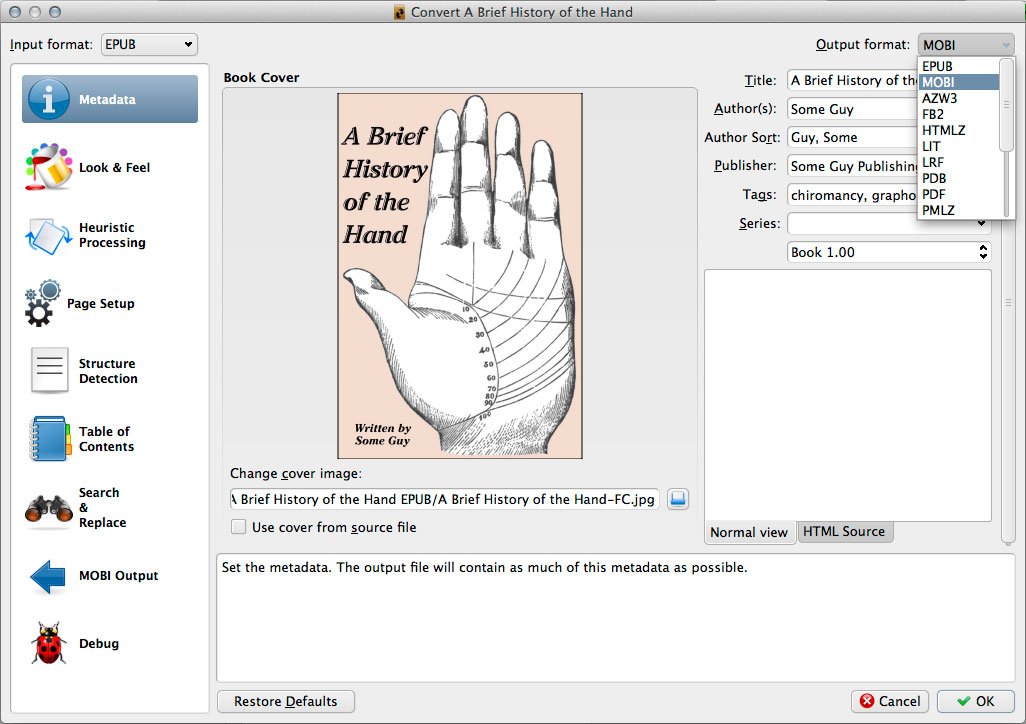
Task: Open the Metadata section
Action: pyautogui.click(x=108, y=99)
